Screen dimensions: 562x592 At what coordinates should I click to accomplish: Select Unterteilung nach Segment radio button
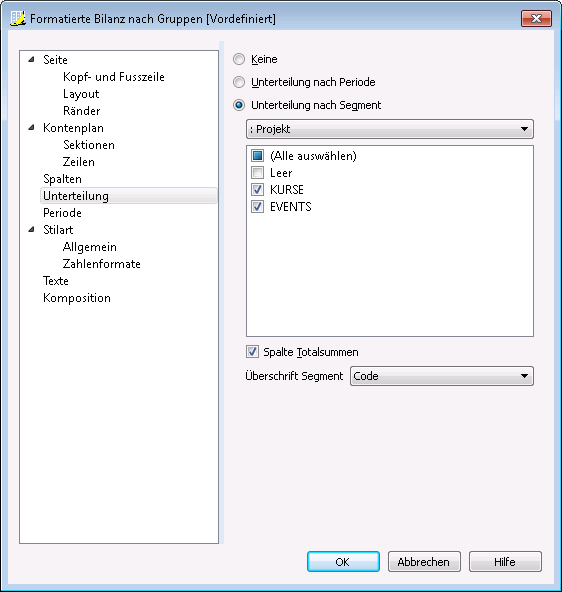[x=239, y=105]
